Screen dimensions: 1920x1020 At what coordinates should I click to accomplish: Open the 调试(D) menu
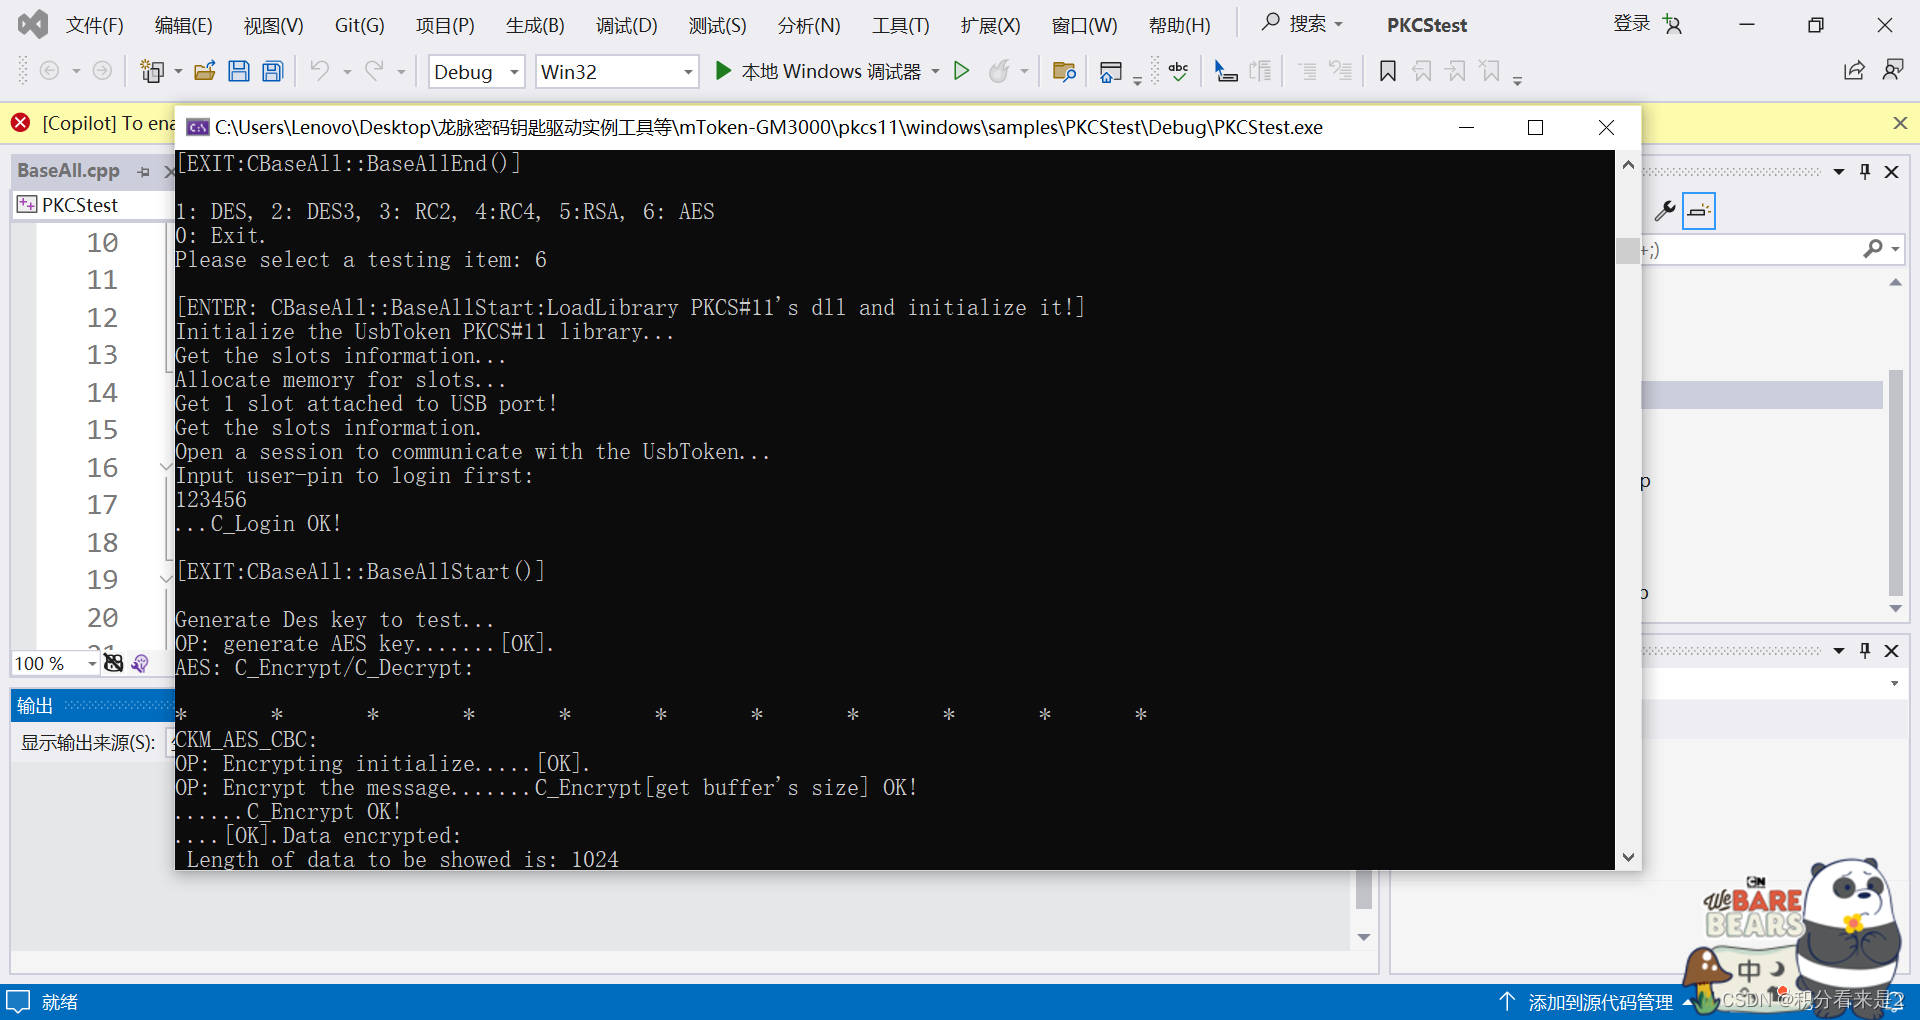click(x=627, y=25)
